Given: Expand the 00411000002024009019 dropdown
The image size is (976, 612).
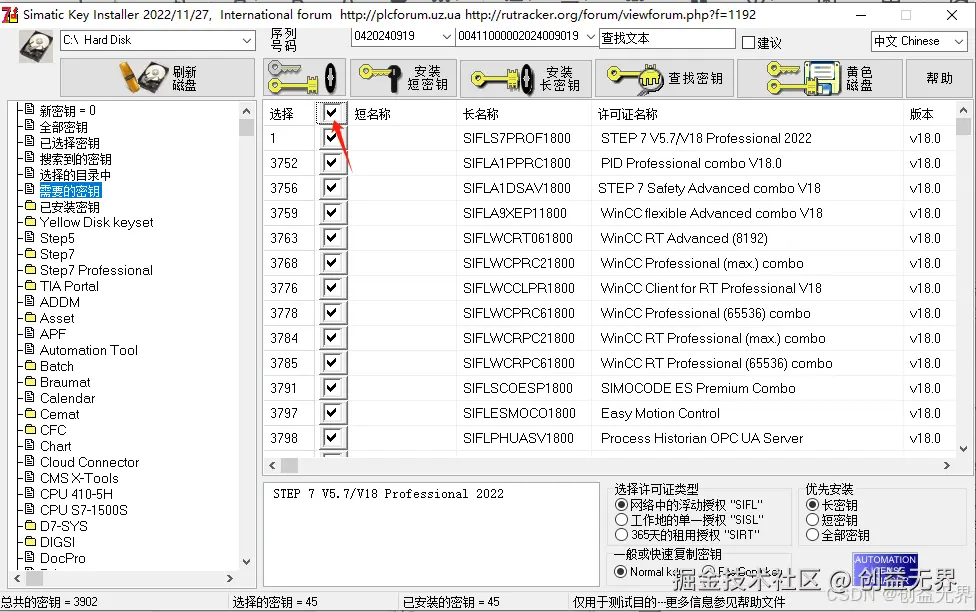Looking at the screenshot, I should tap(590, 37).
